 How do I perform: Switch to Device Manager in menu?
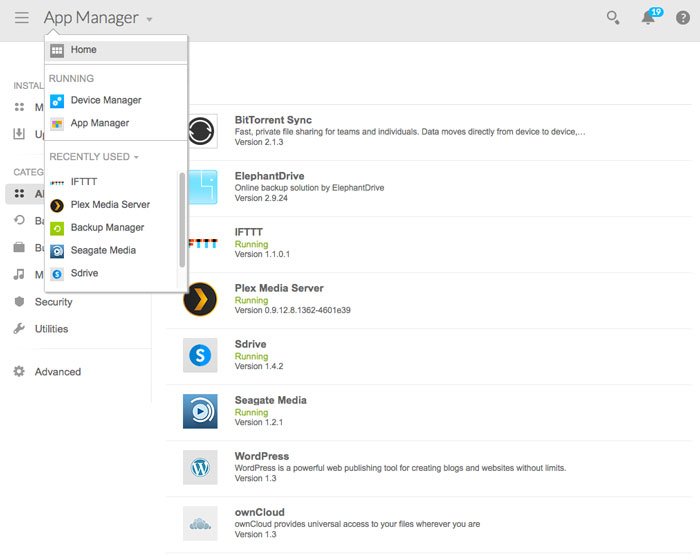point(105,100)
